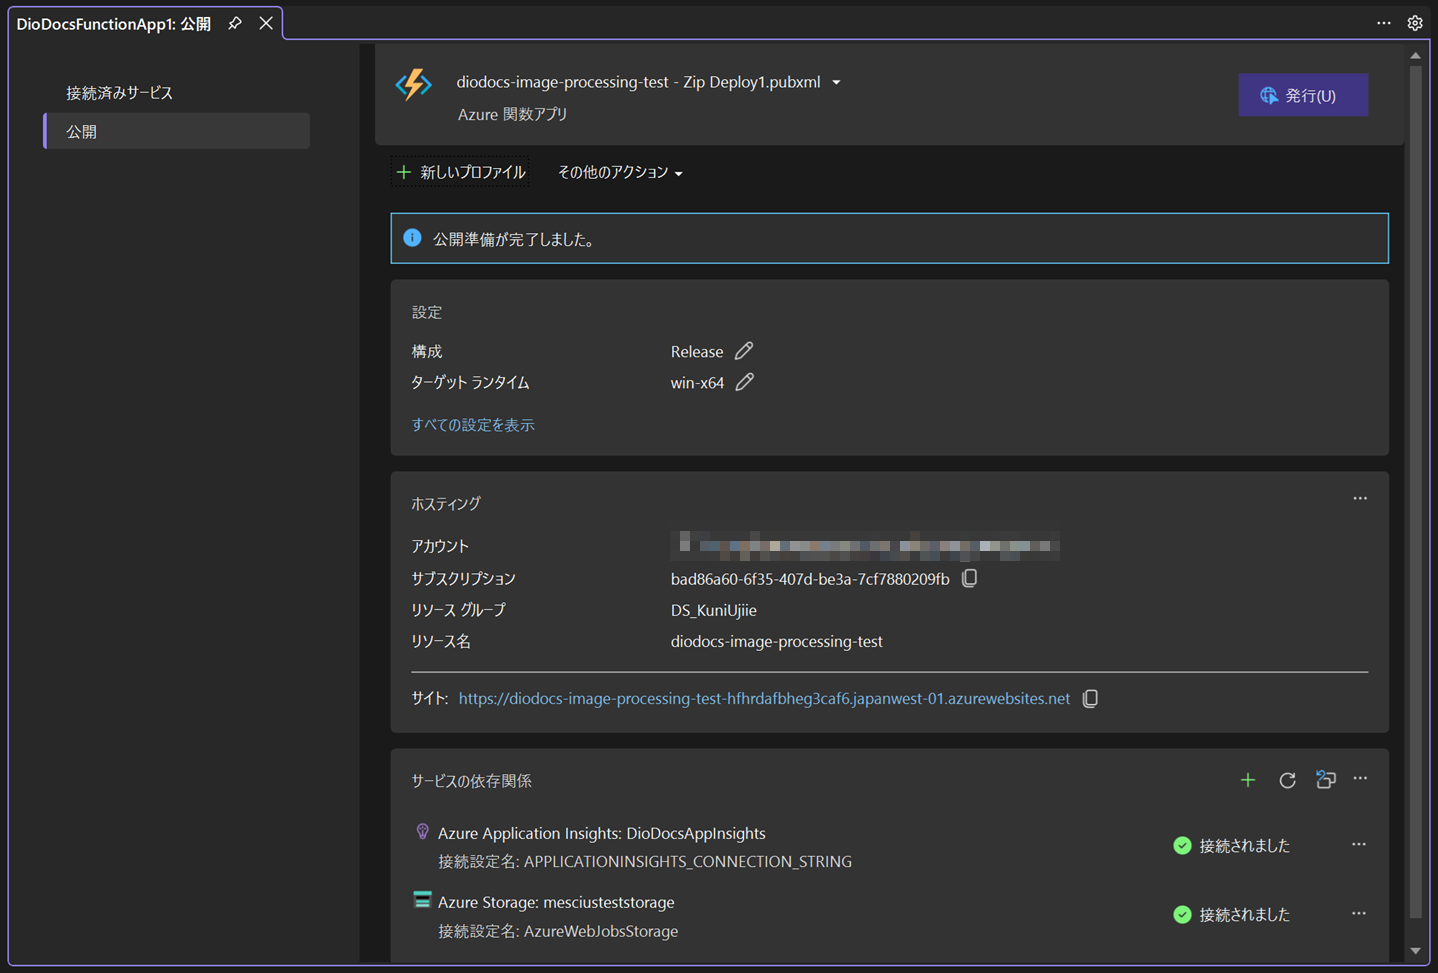The image size is (1438, 973).
Task: Click the info icon in the ready banner
Action: pyautogui.click(x=412, y=238)
